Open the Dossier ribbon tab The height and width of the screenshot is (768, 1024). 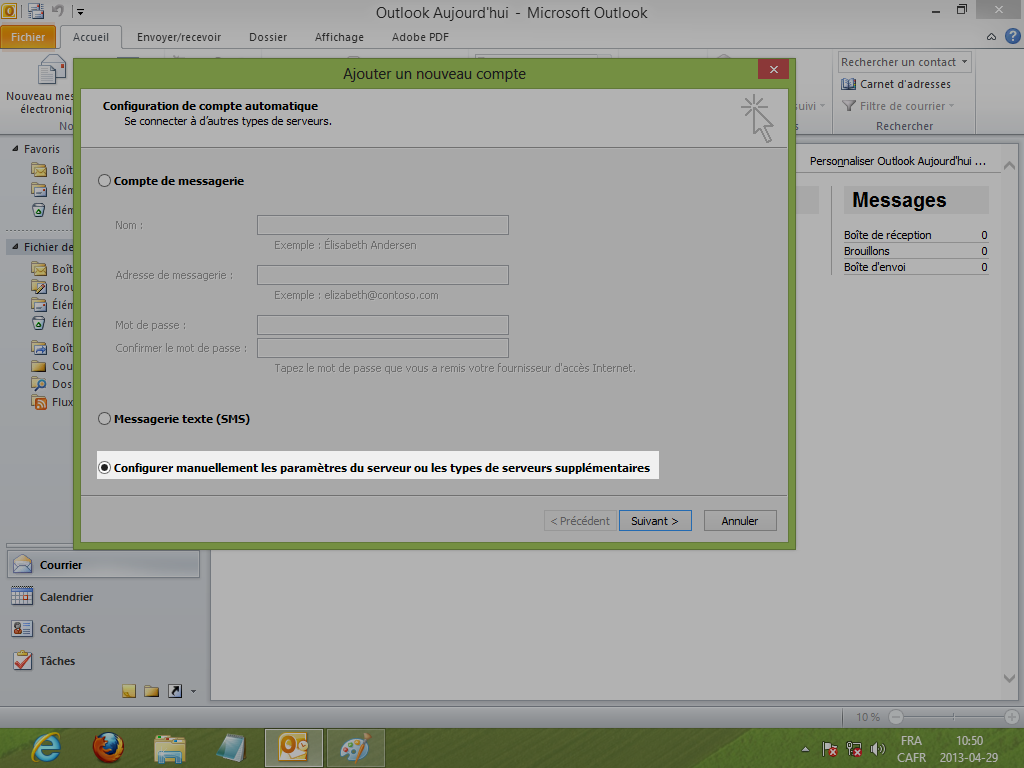tap(268, 37)
